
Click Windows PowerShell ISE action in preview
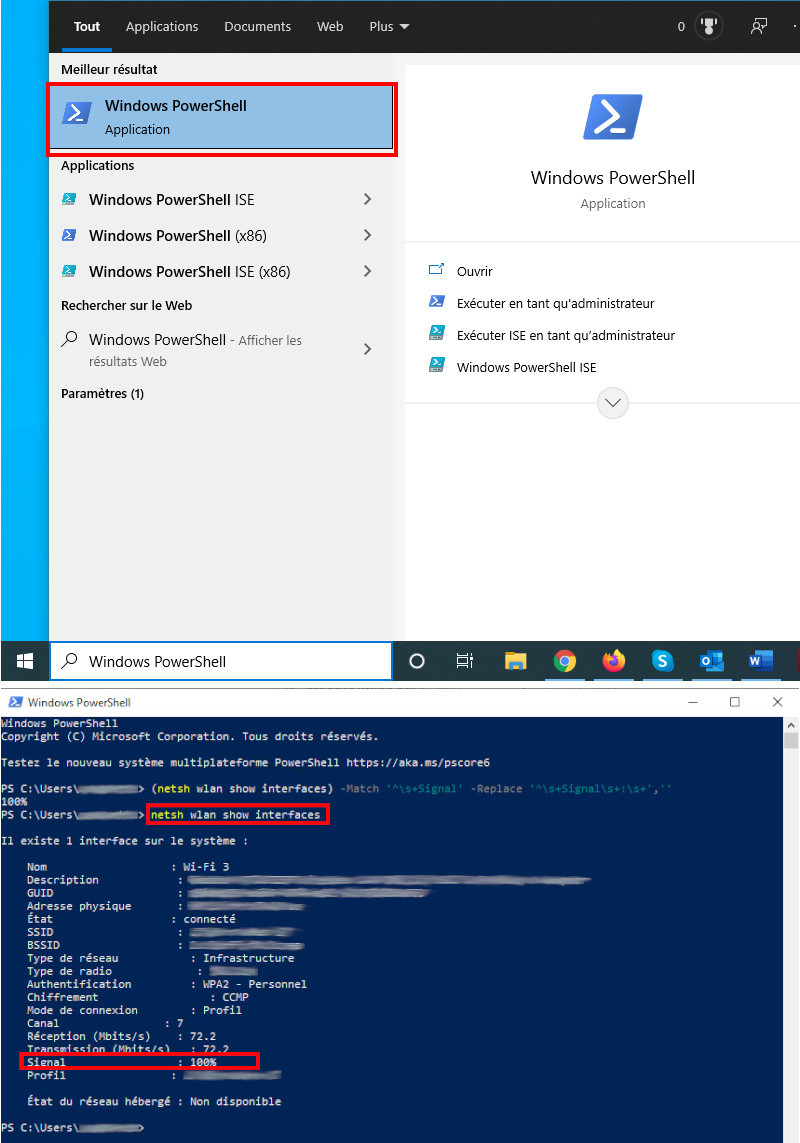click(527, 367)
